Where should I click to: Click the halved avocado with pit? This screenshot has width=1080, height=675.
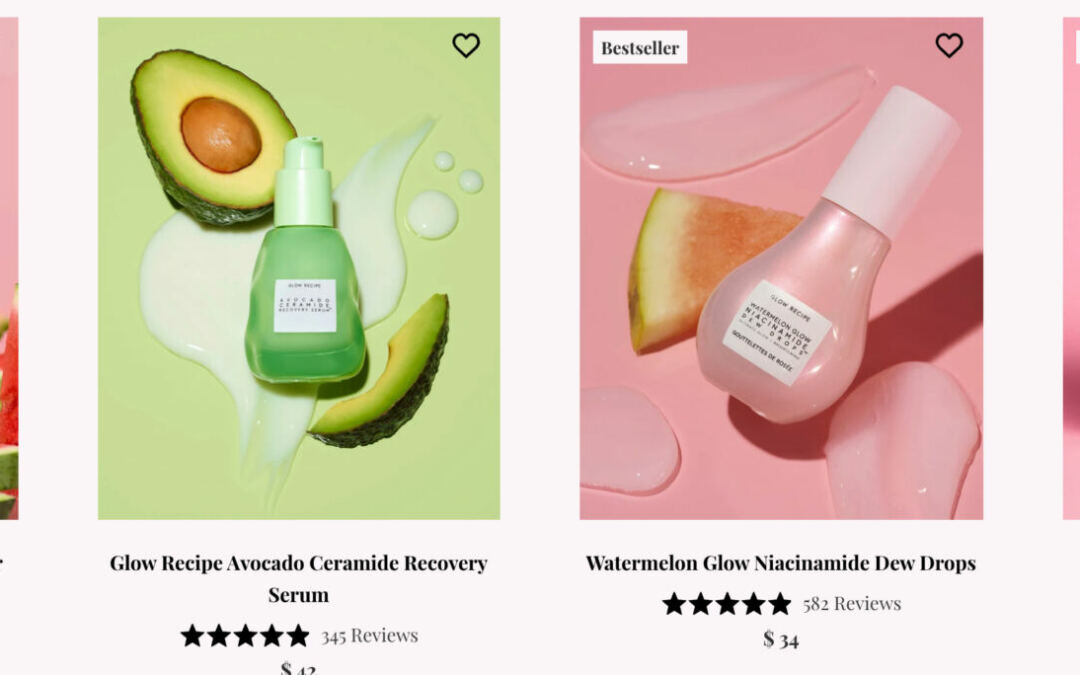tap(210, 135)
